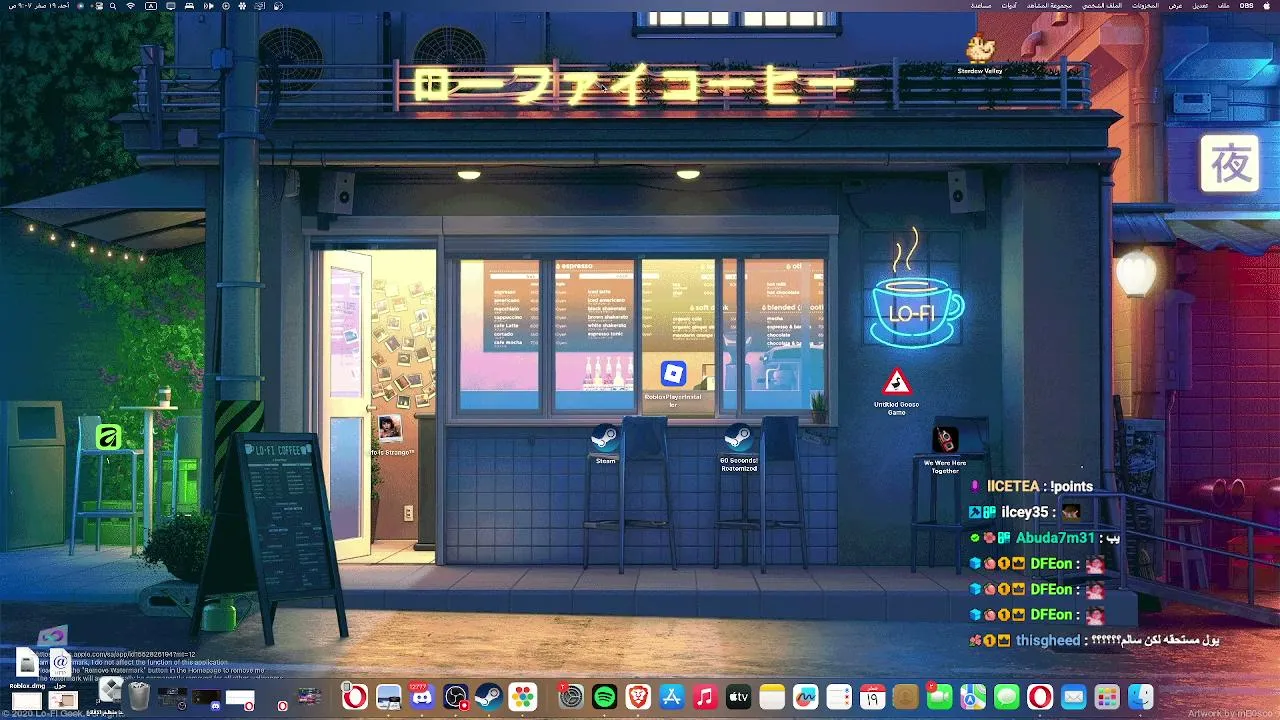Open Brave browser in the dock
Screen dimensions: 1280x720
point(638,697)
